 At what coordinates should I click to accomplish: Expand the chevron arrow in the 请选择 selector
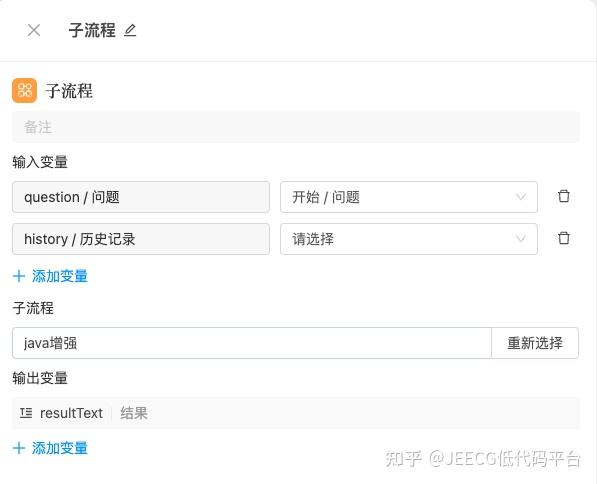click(x=520, y=239)
